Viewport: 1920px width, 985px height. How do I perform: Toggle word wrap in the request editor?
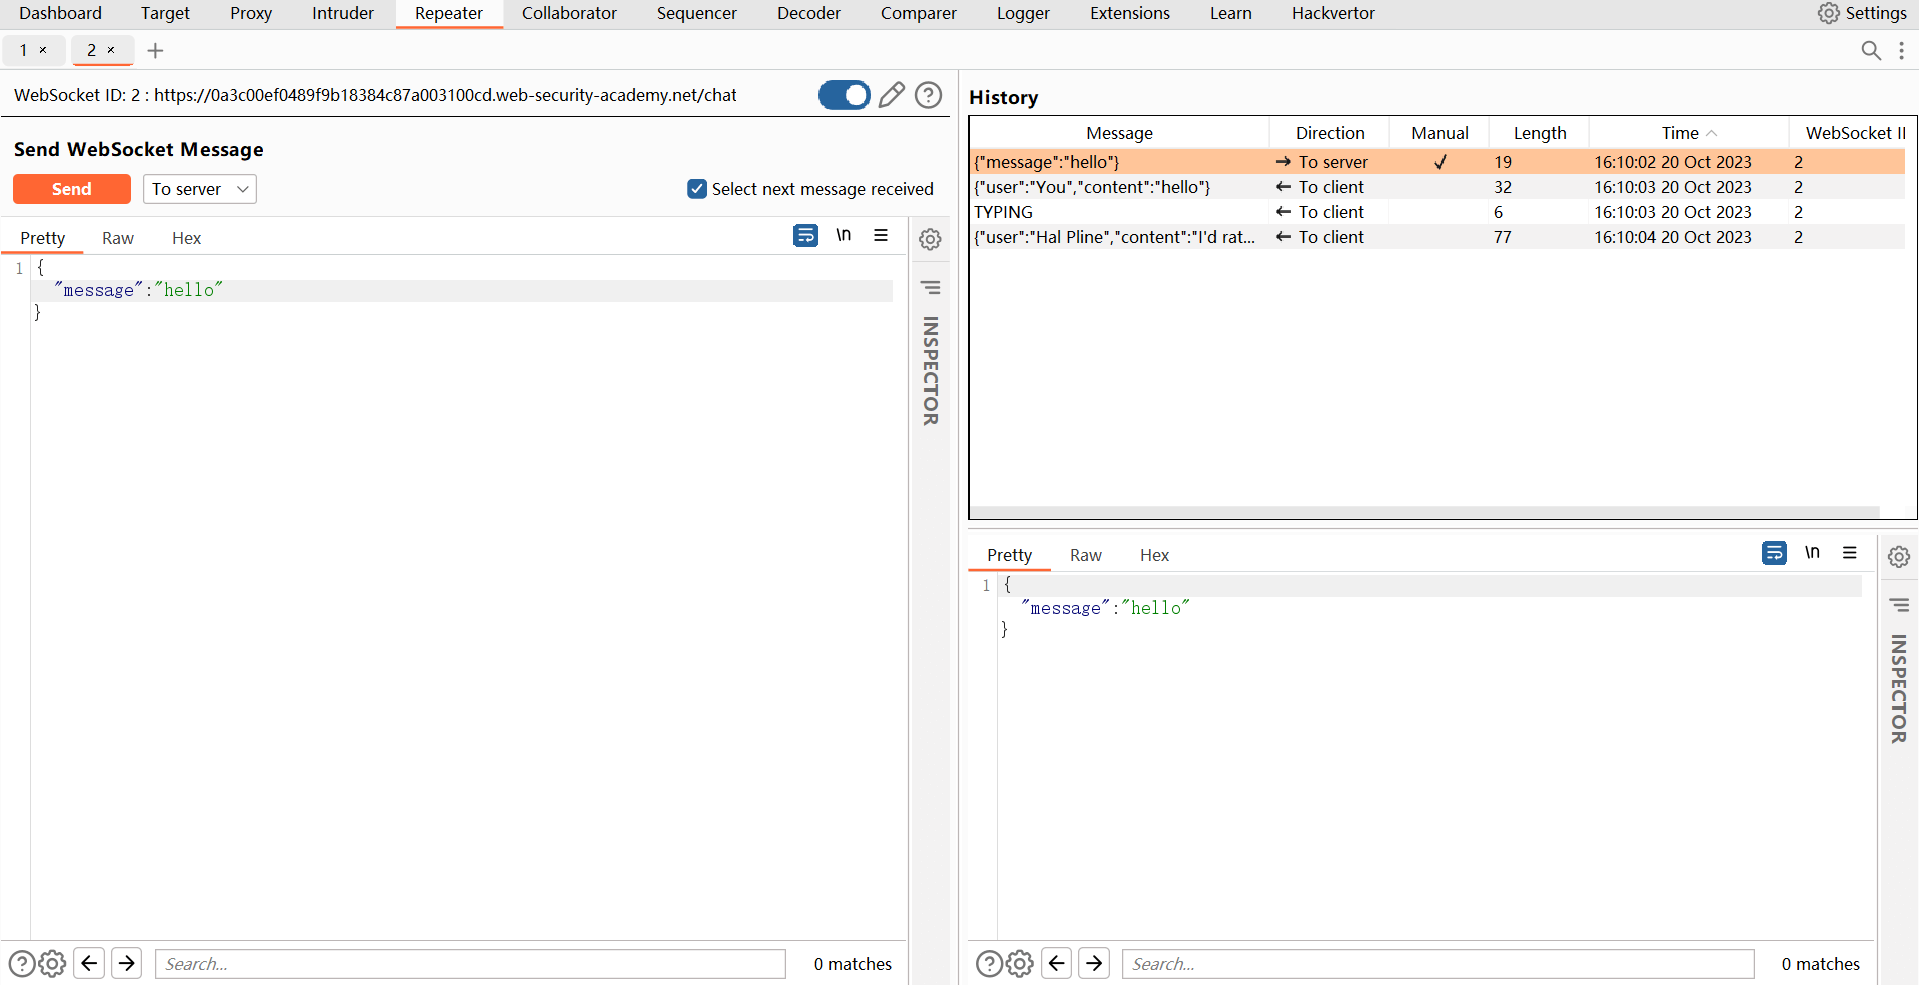pyautogui.click(x=805, y=236)
